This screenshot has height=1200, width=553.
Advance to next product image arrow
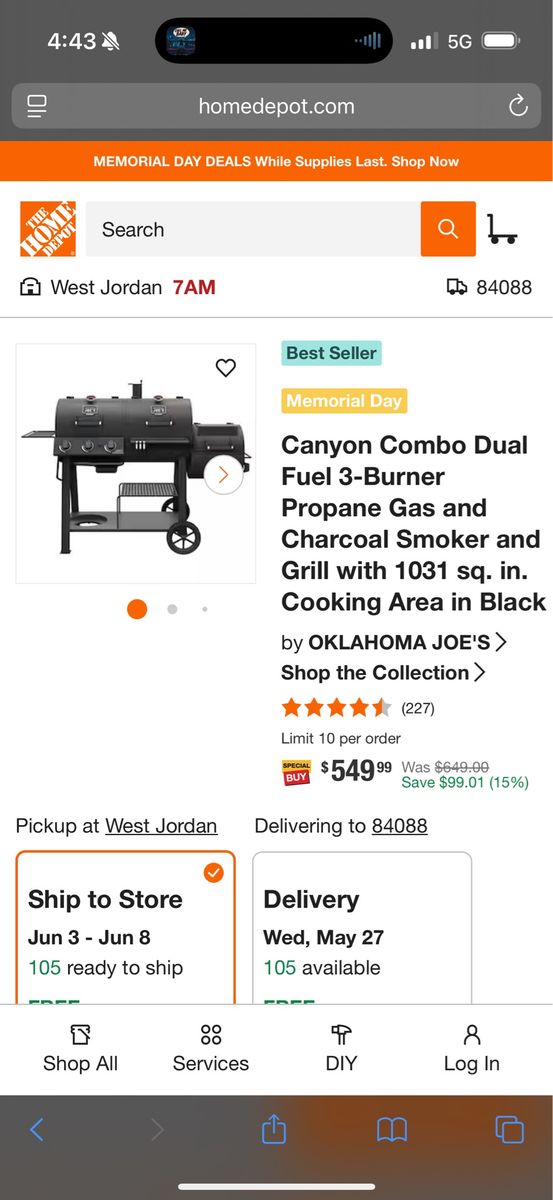click(x=224, y=475)
